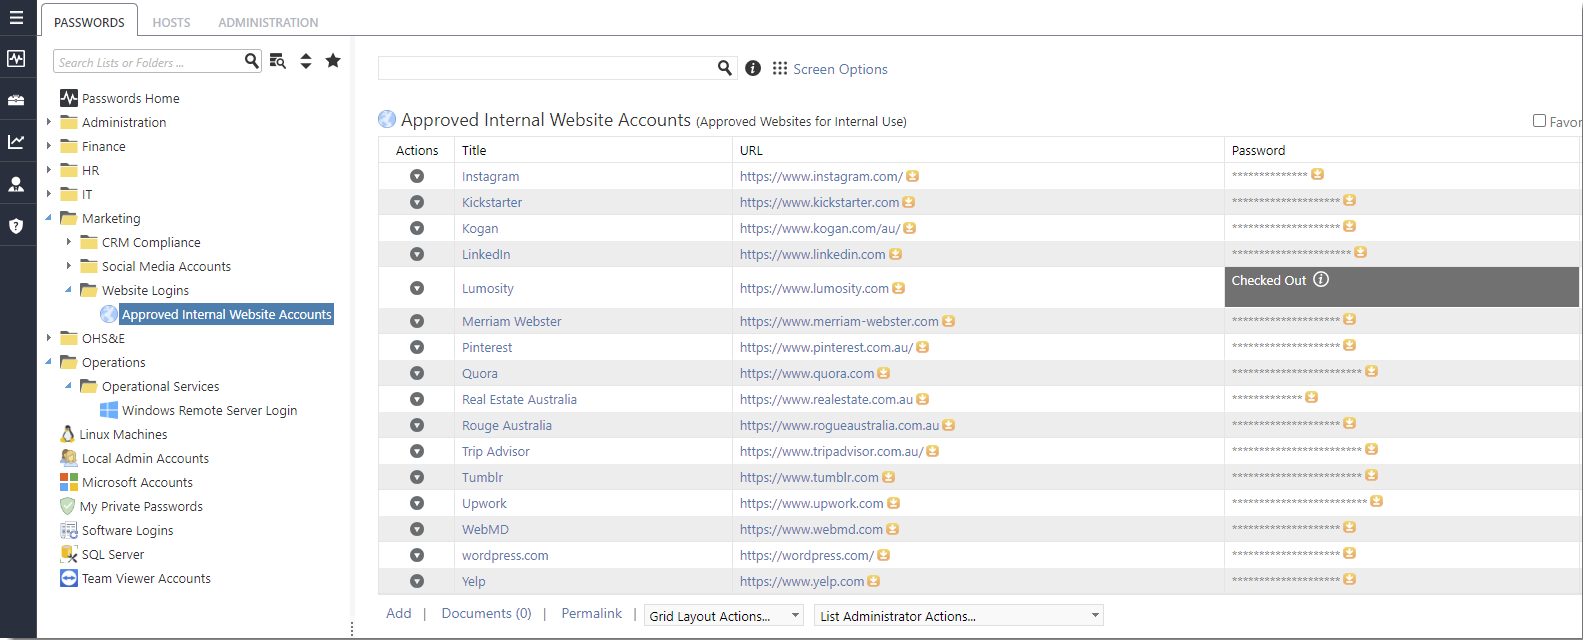Click the expand/collapse all tree arrows icon
The width and height of the screenshot is (1583, 640).
coord(306,61)
